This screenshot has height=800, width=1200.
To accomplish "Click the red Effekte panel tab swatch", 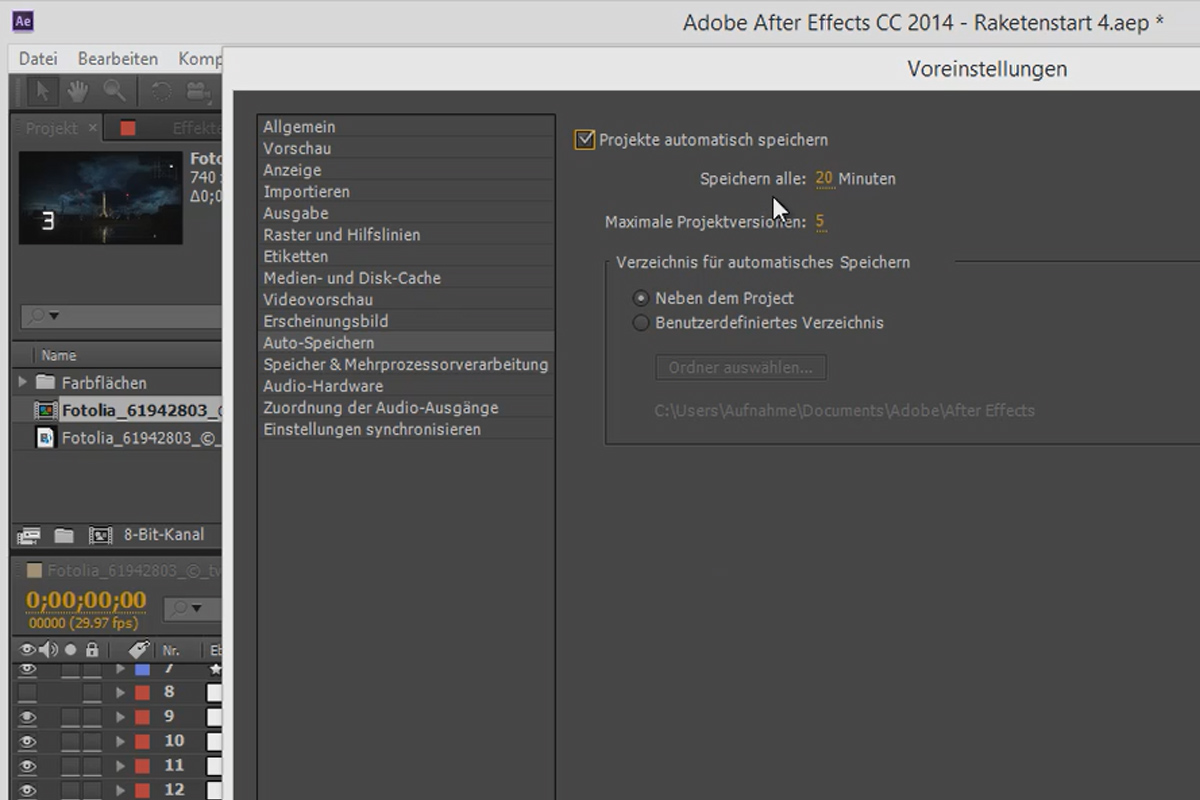I will coord(128,128).
